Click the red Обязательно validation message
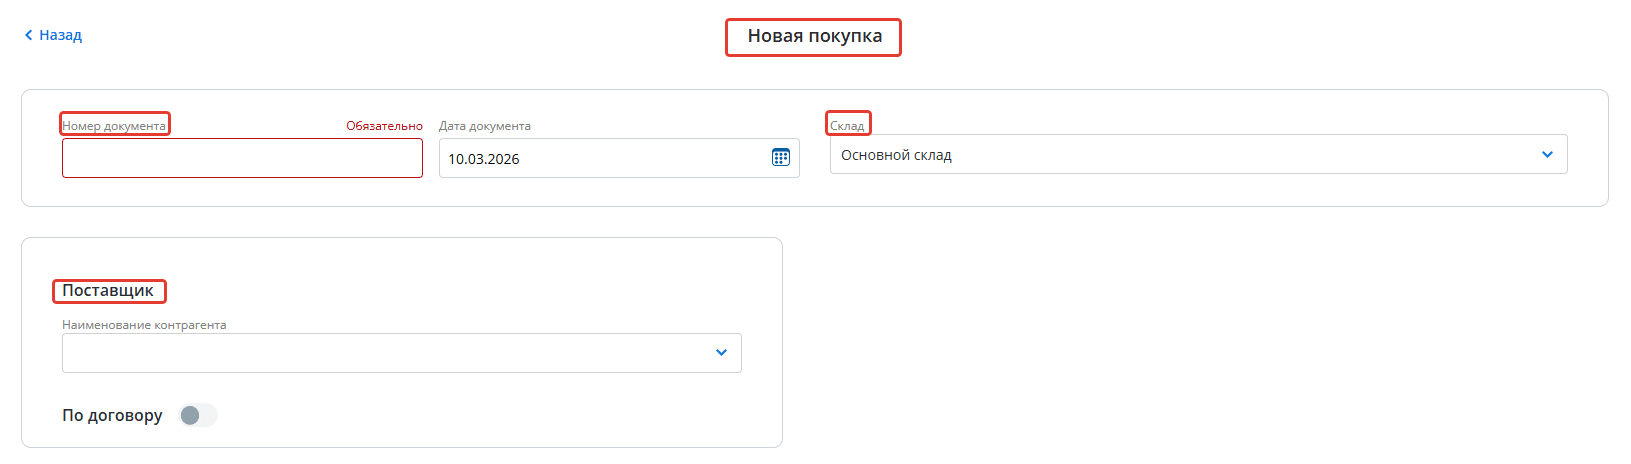Screen dimensions: 1631x464 click(384, 126)
